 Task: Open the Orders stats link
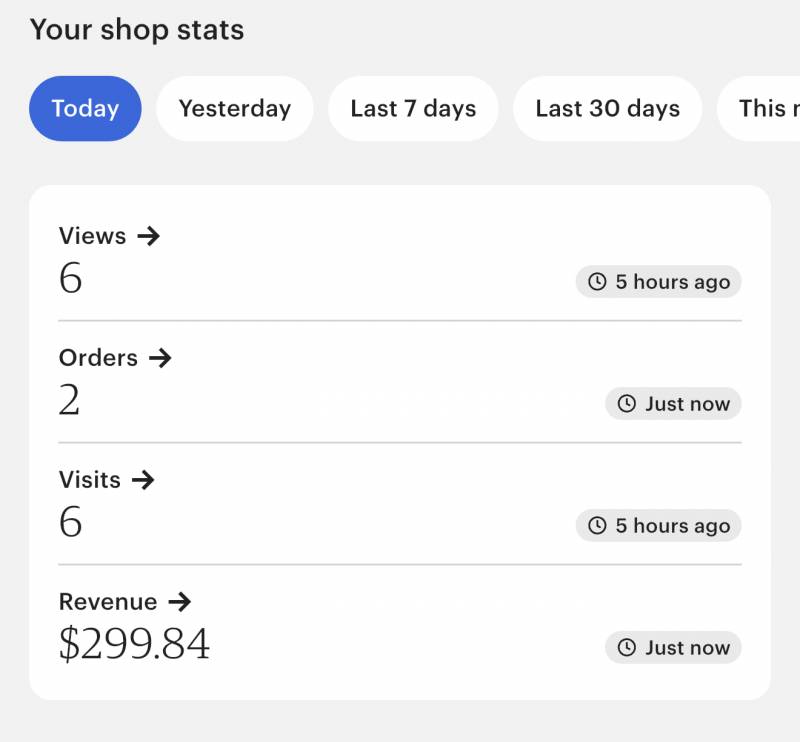coord(115,358)
